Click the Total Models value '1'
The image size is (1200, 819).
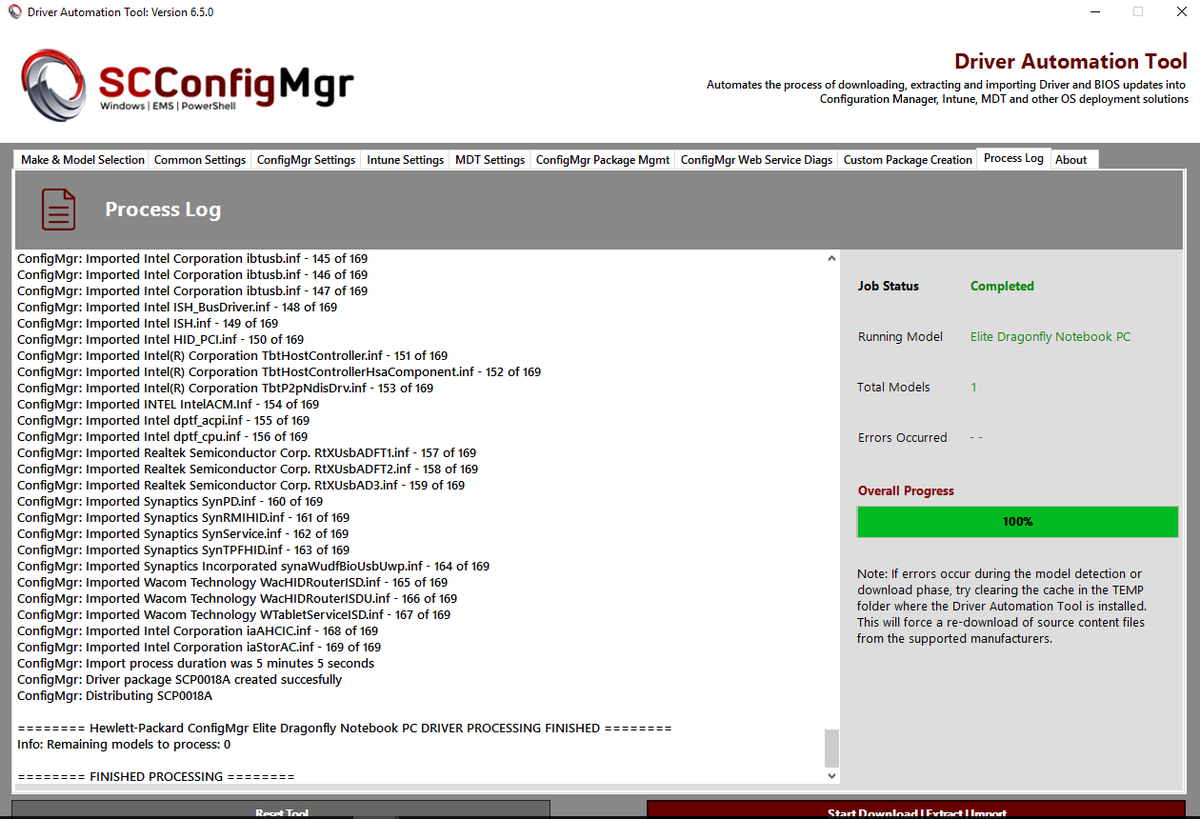pyautogui.click(x=973, y=387)
